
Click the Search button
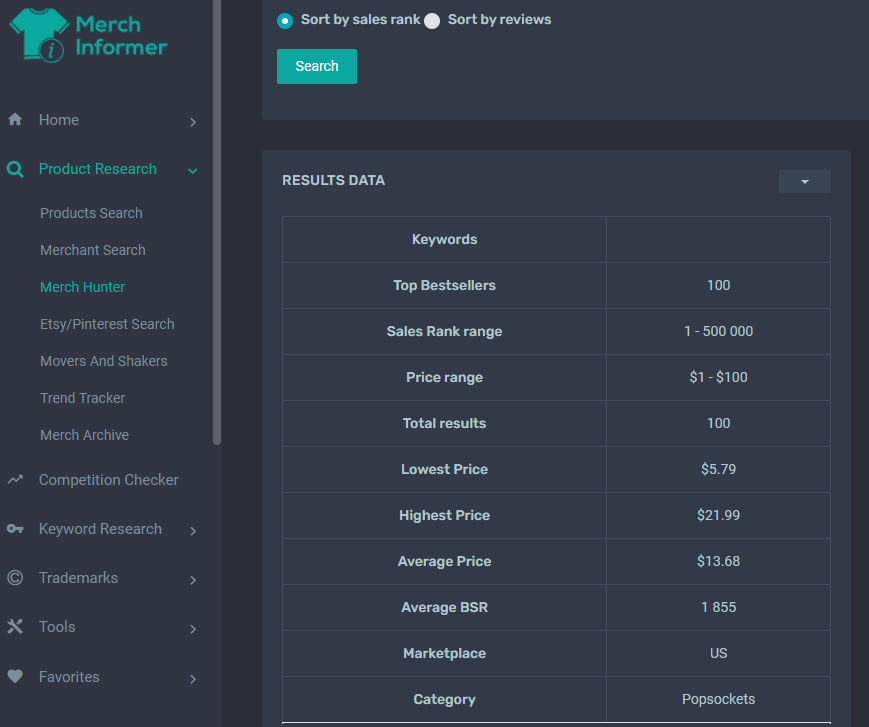[317, 66]
